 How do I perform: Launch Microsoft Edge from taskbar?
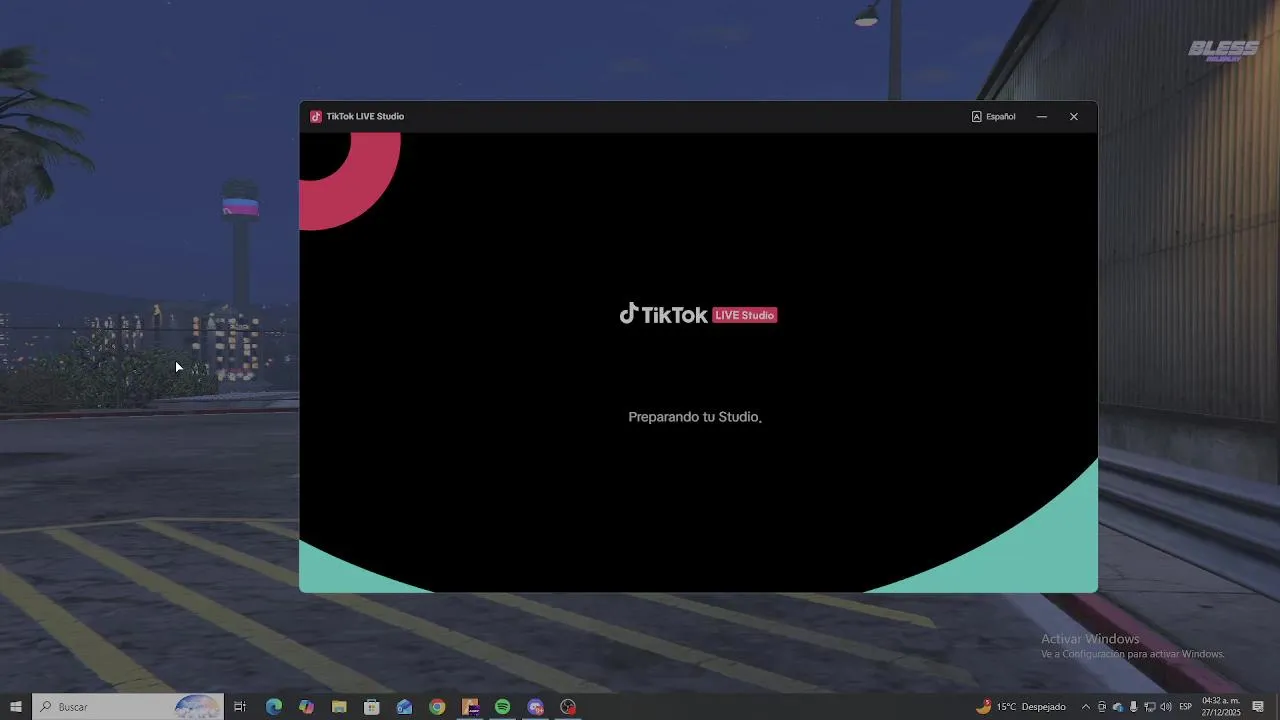(x=274, y=707)
